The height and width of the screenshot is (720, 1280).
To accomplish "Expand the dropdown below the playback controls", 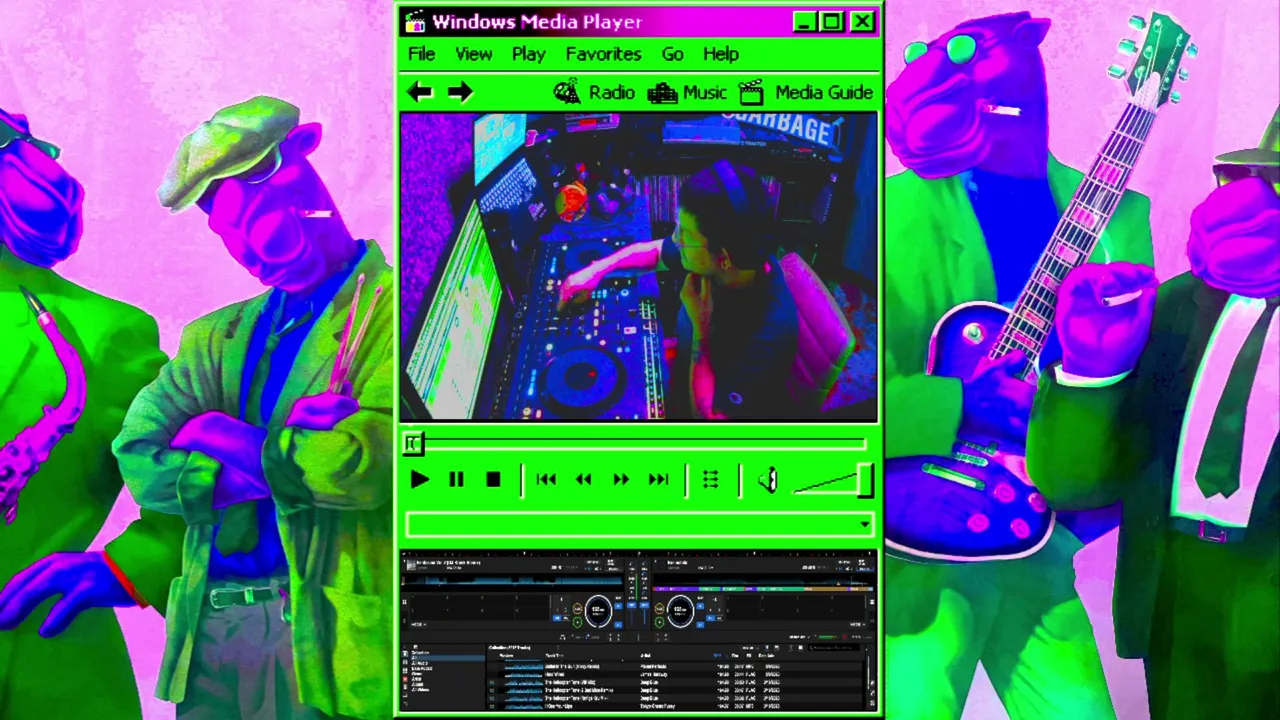I will pyautogui.click(x=864, y=524).
